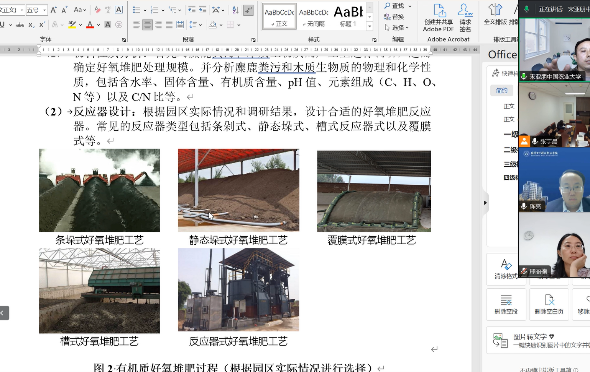The width and height of the screenshot is (590, 372).
Task: Apply red font color
Action: click(x=90, y=25)
